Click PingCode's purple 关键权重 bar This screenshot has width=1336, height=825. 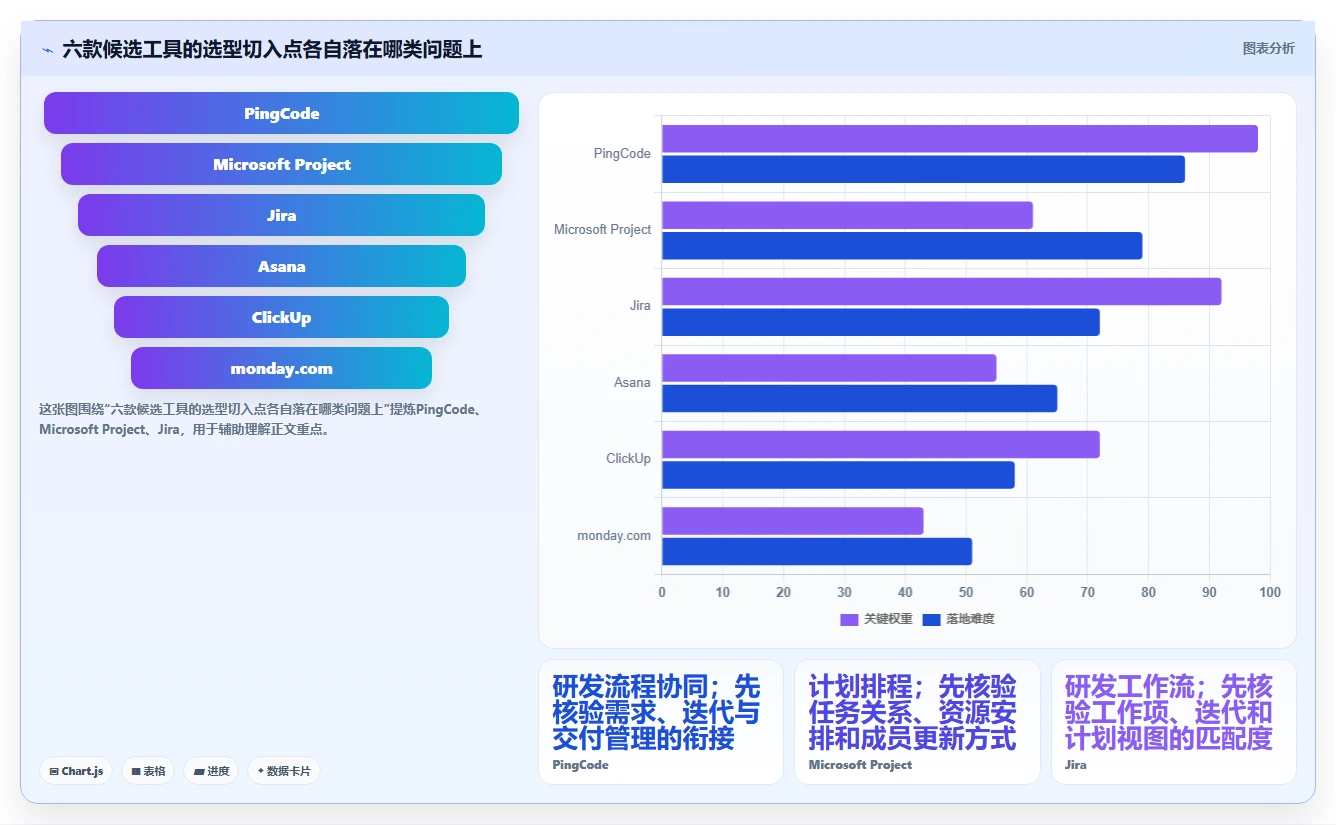pyautogui.click(x=960, y=139)
